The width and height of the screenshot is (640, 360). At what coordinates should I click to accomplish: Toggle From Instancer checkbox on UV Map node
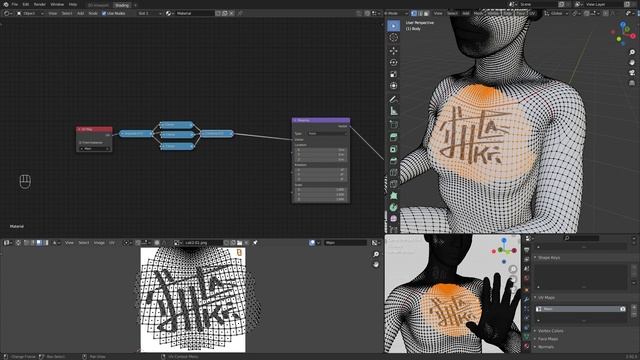pyautogui.click(x=80, y=142)
